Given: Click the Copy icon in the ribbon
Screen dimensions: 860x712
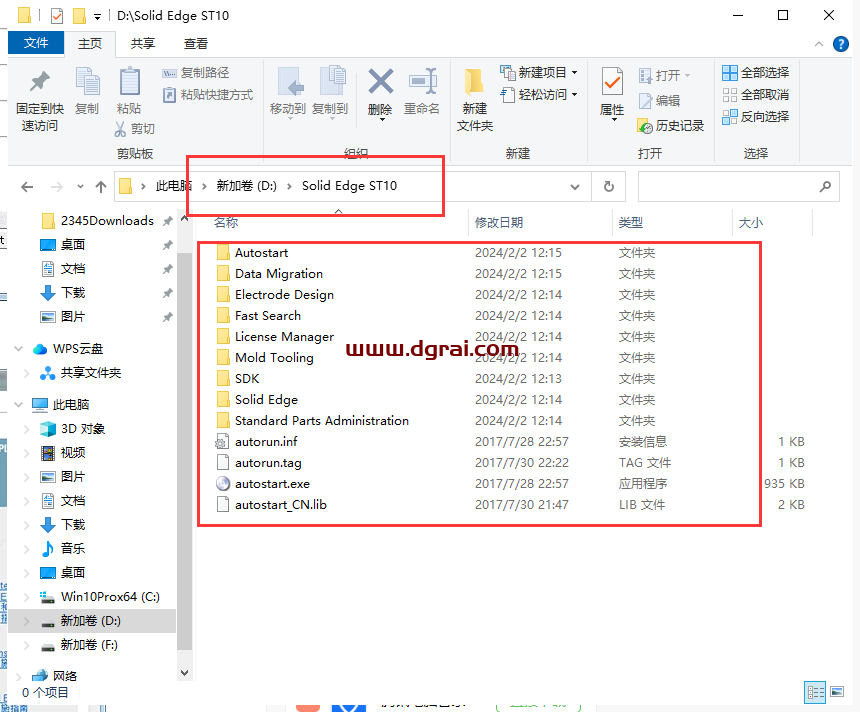Looking at the screenshot, I should 87,81.
